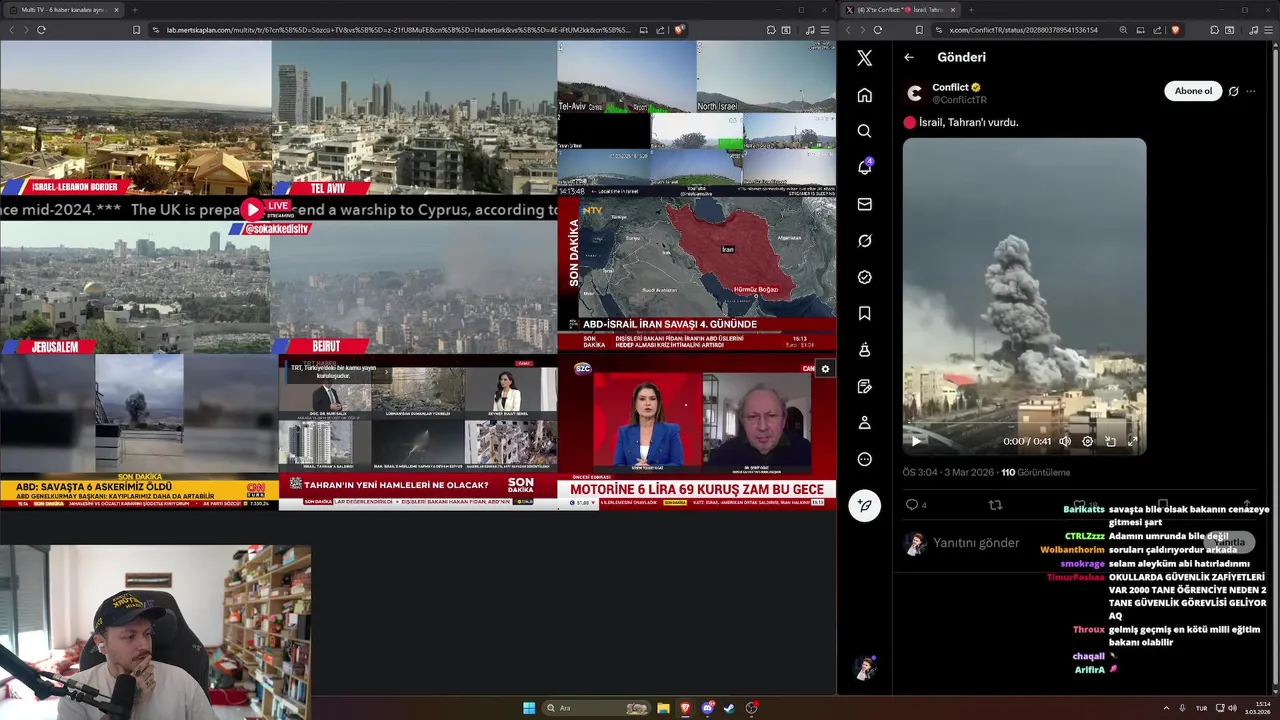
Task: Go back with the Gönderi arrow
Action: (x=909, y=57)
